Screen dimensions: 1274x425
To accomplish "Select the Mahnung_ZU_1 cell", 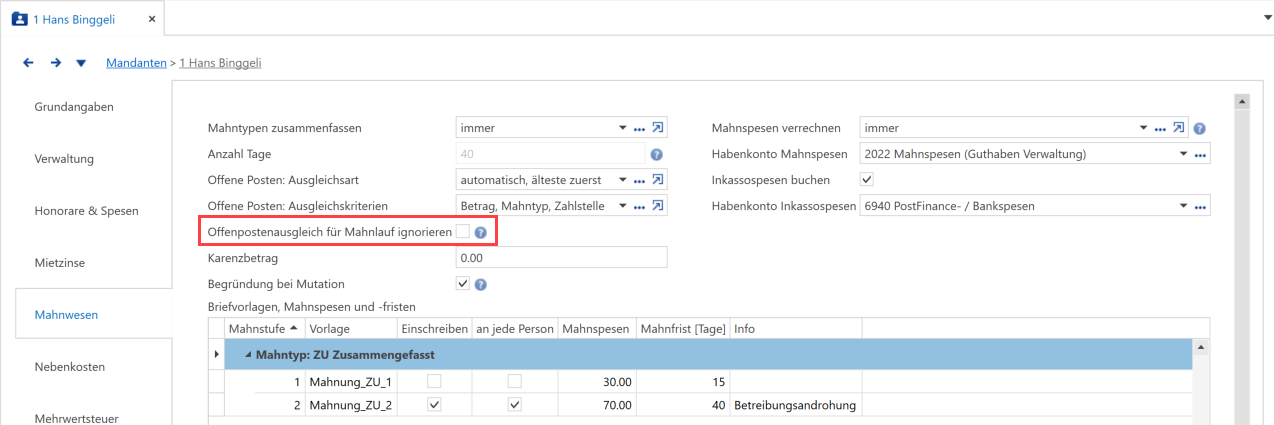I will point(350,382).
